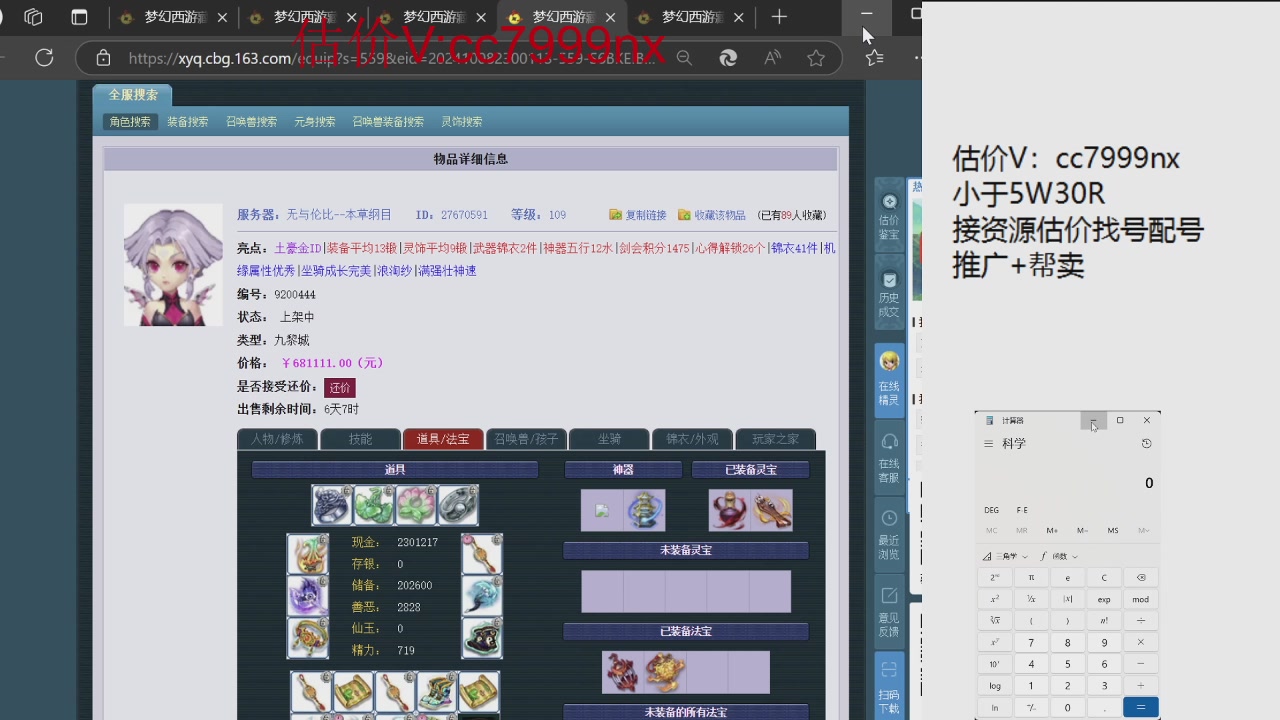Switch to the 玩家之家 tab

pos(775,439)
